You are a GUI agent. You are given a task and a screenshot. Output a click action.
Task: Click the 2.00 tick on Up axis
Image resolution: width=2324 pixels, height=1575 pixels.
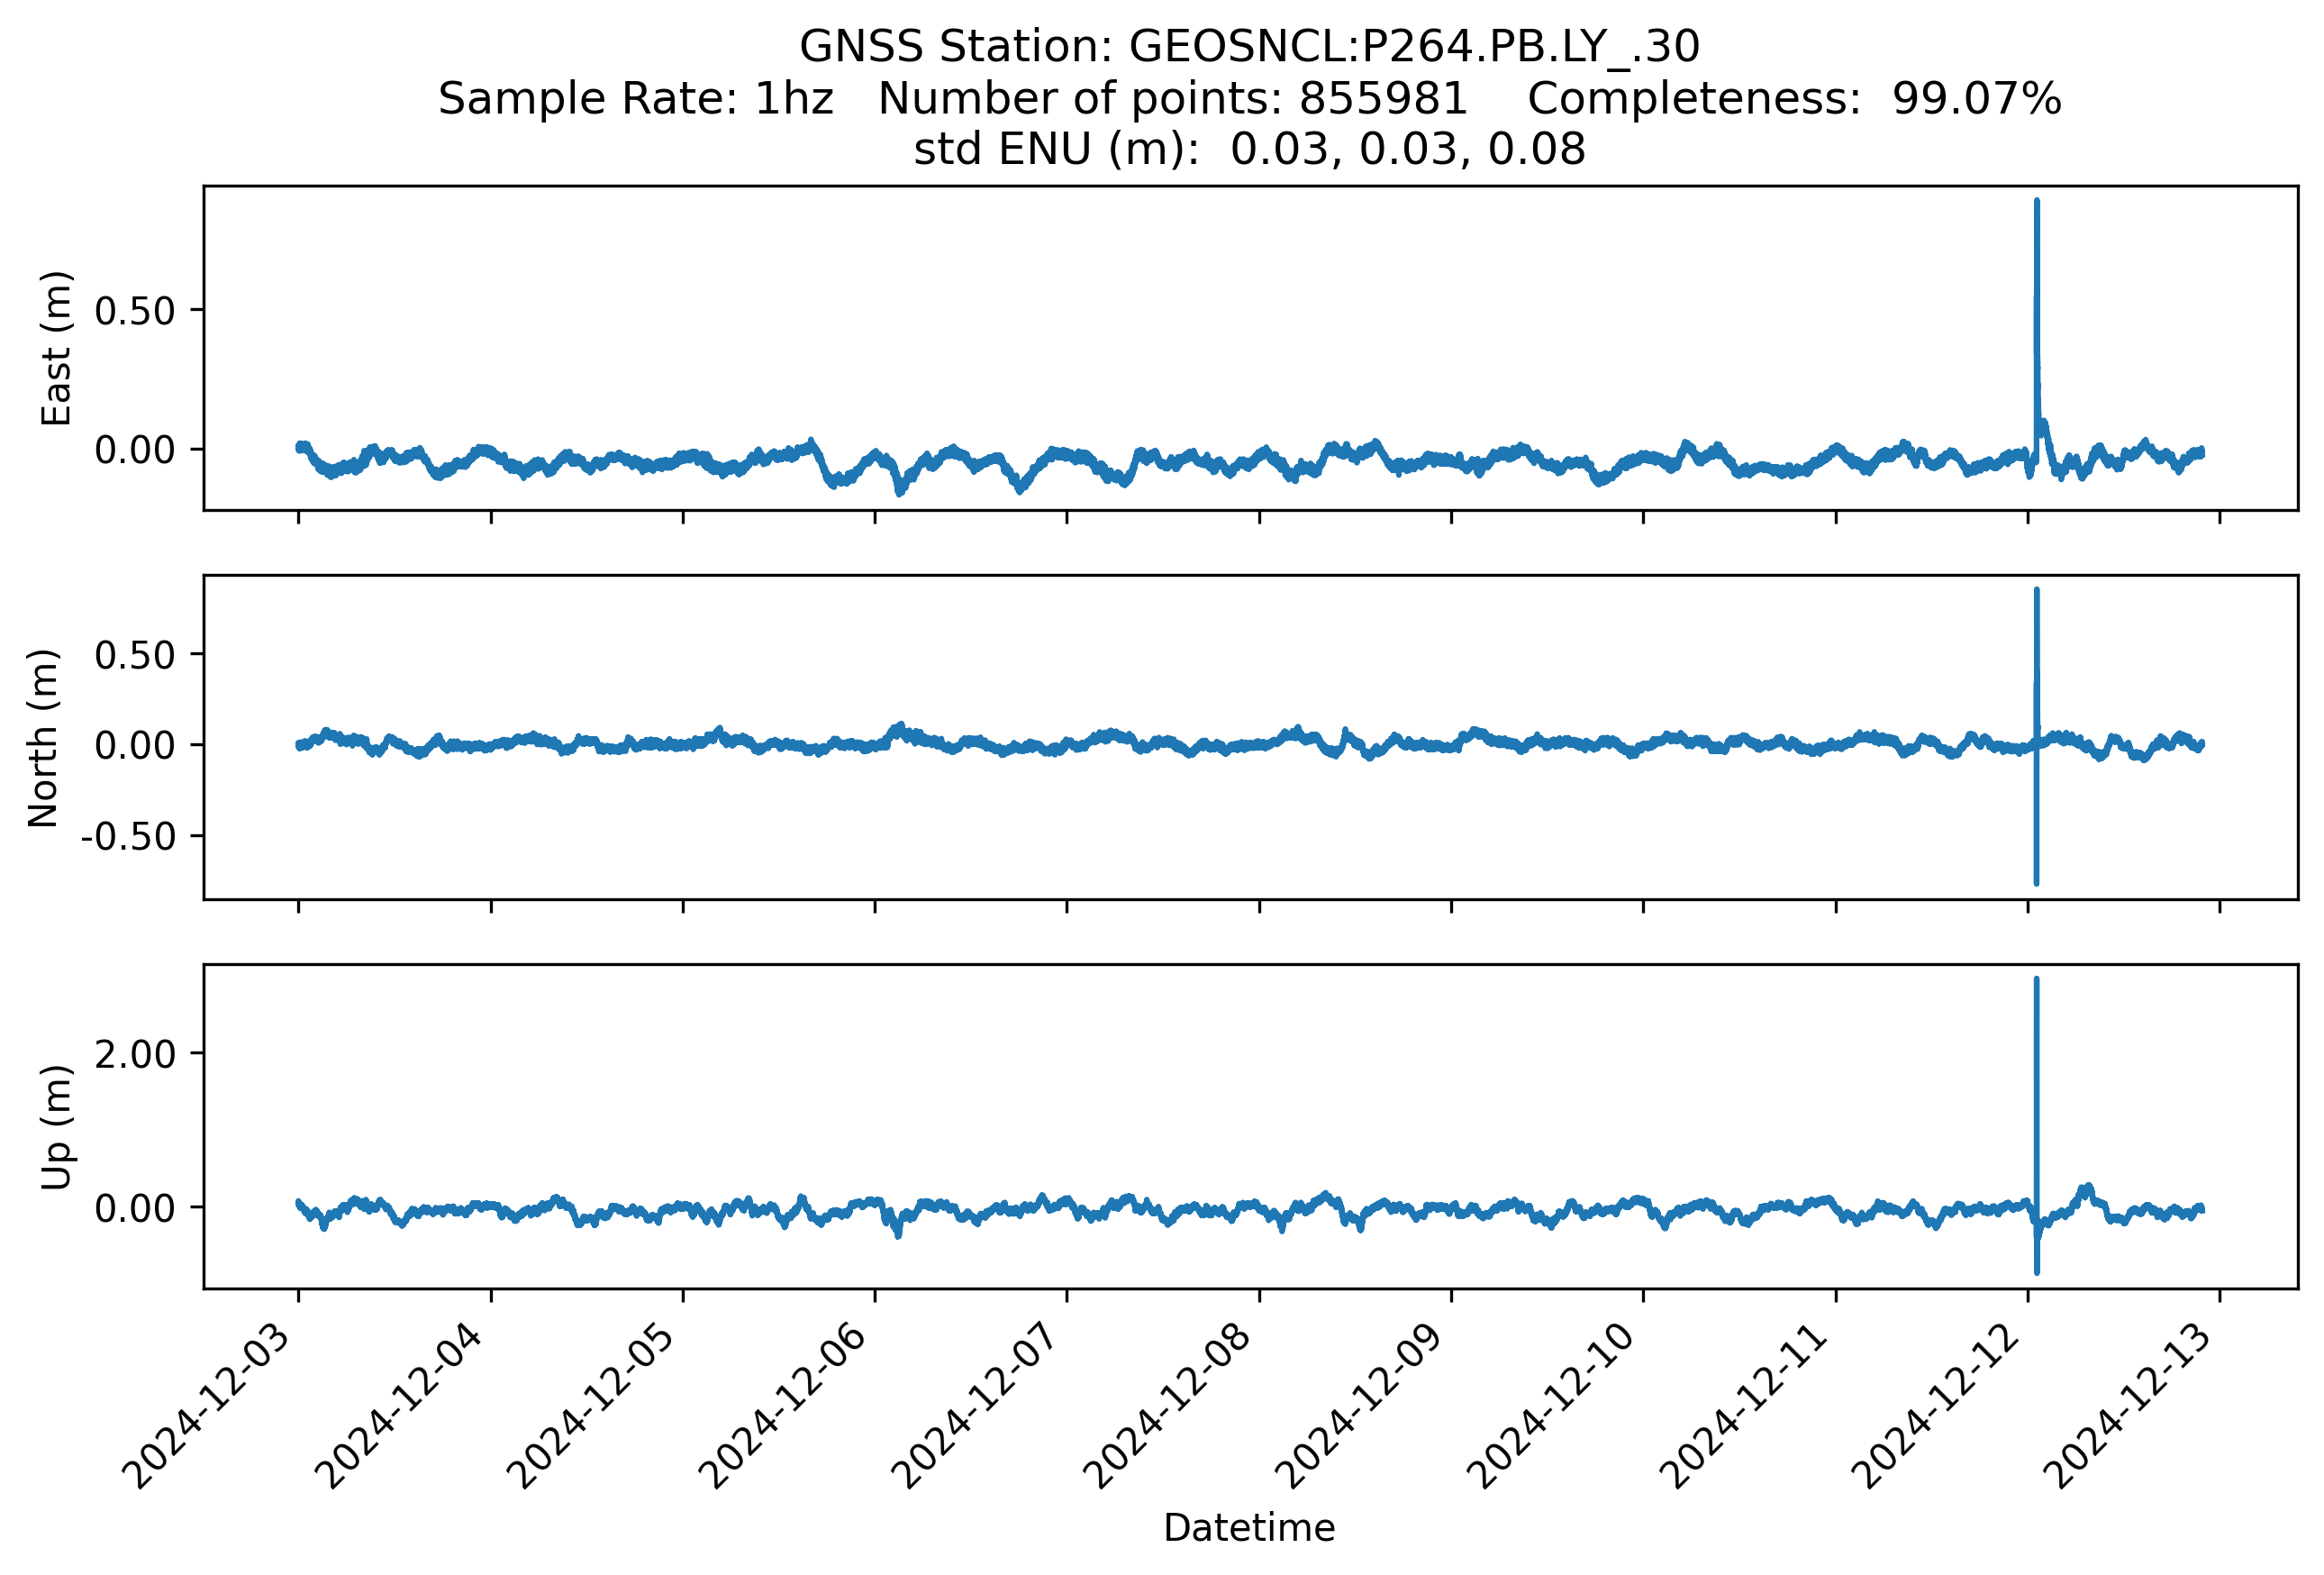tap(134, 1054)
